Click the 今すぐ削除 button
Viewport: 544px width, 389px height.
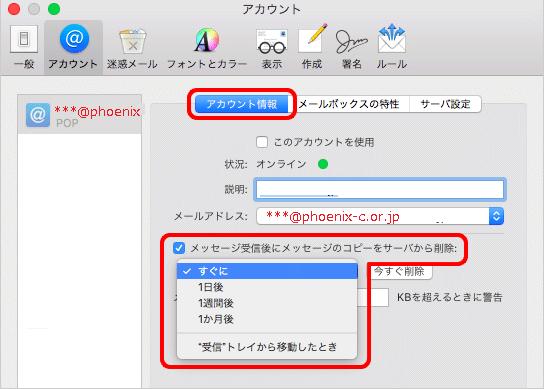[x=400, y=271]
